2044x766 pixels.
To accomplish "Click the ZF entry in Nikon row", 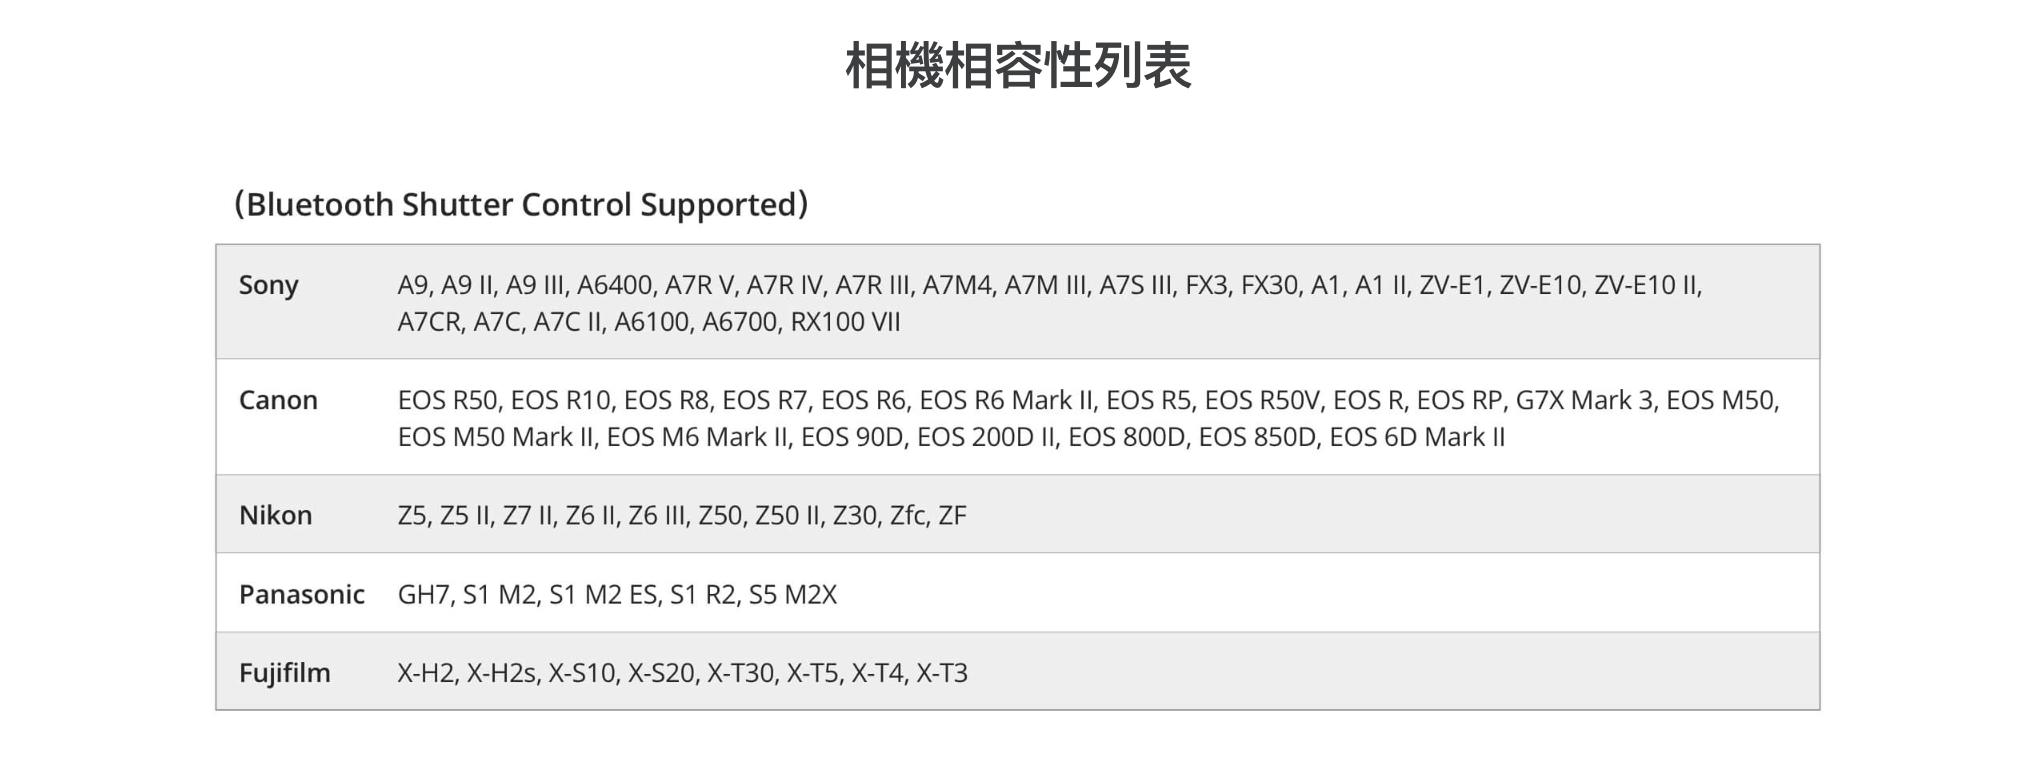I will click(x=952, y=515).
